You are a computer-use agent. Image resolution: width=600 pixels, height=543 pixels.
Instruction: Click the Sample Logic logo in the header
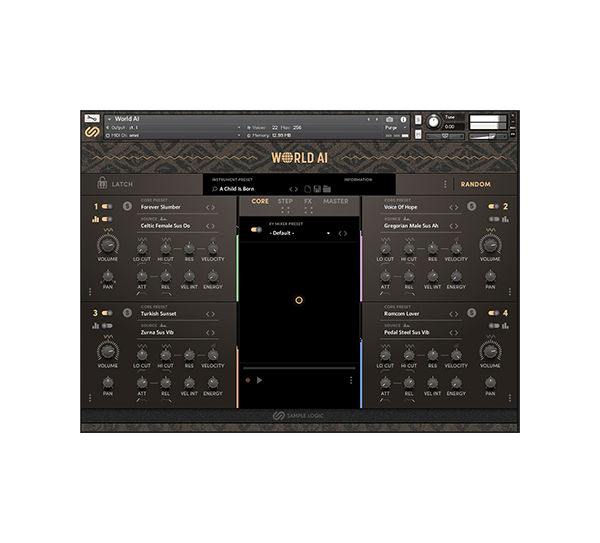coord(92,132)
